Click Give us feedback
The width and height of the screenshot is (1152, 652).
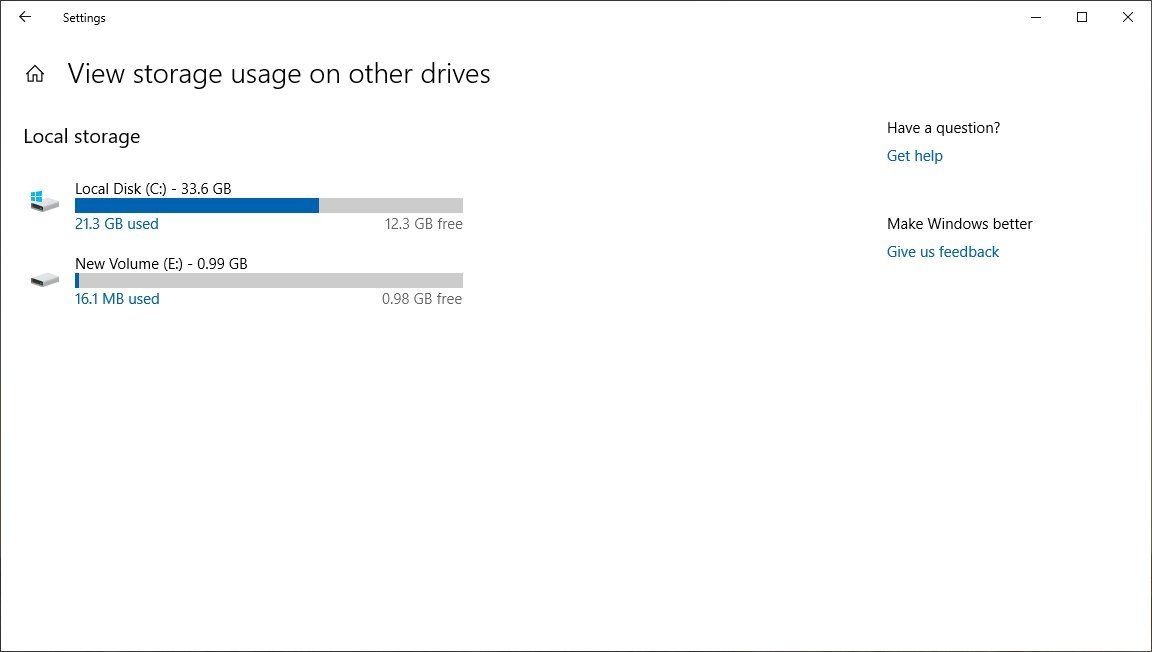(942, 251)
